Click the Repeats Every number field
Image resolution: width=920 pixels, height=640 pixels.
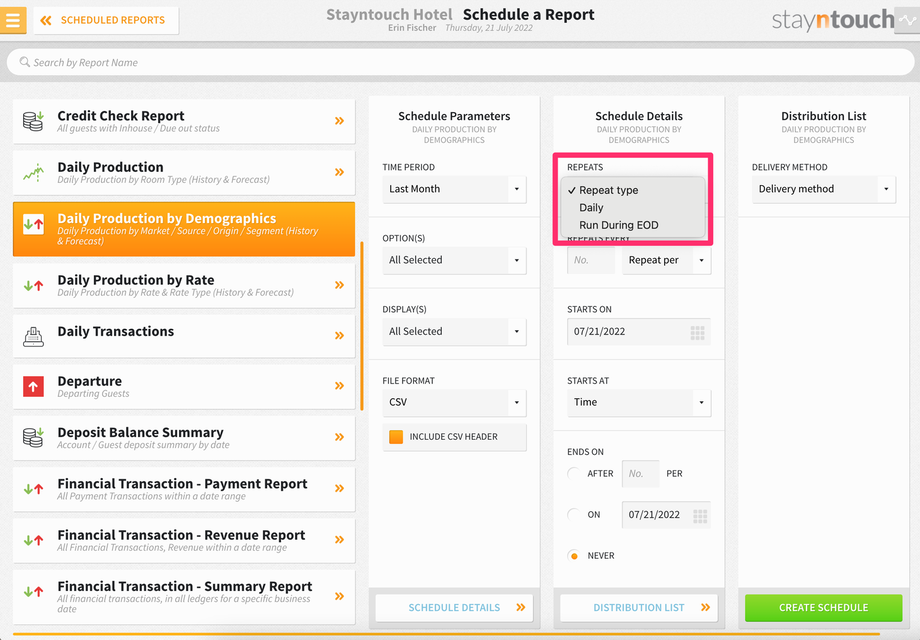(591, 260)
